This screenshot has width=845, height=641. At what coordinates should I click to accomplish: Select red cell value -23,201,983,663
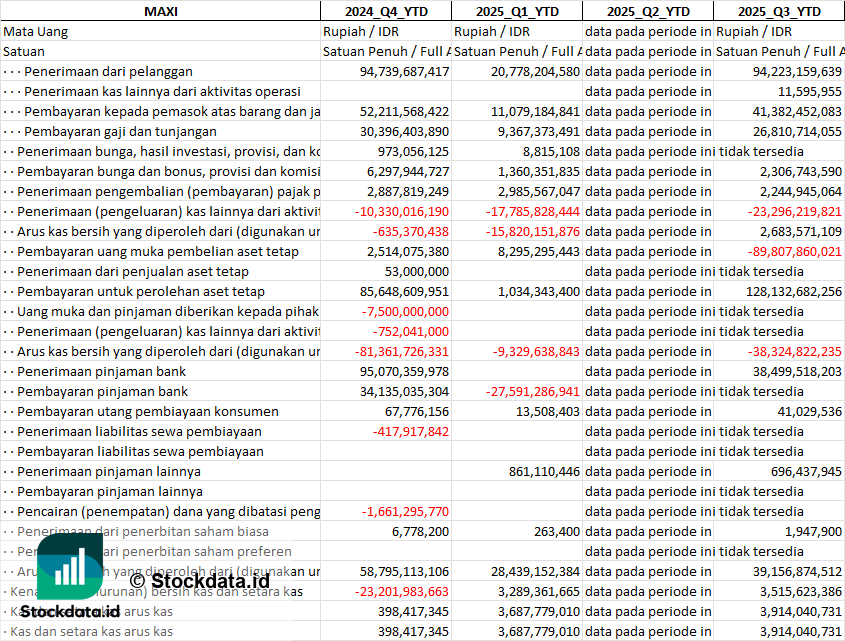pyautogui.click(x=402, y=590)
